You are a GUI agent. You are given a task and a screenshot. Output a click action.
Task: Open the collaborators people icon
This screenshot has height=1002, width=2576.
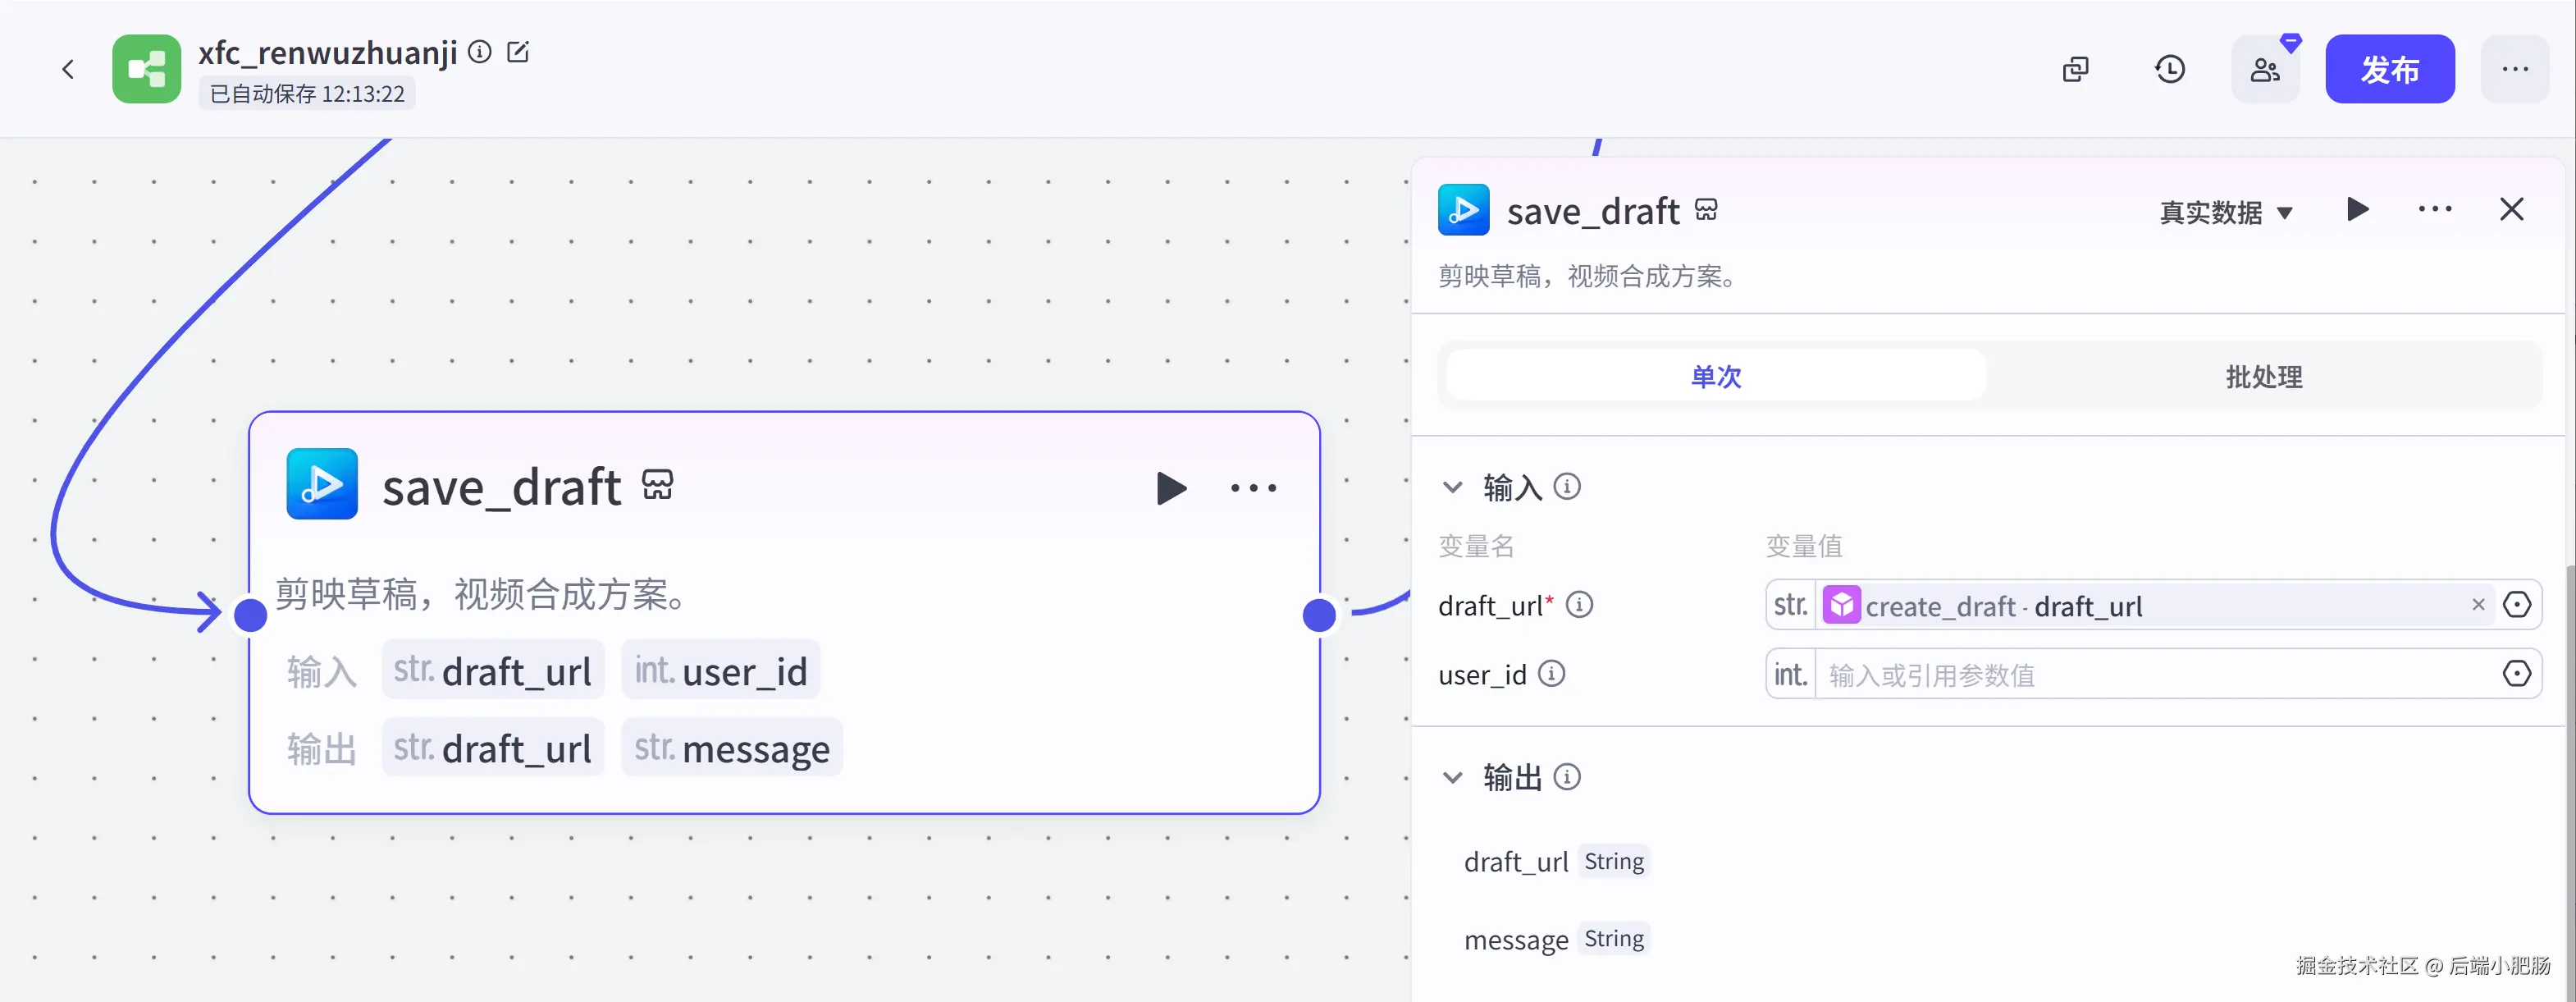(2264, 69)
